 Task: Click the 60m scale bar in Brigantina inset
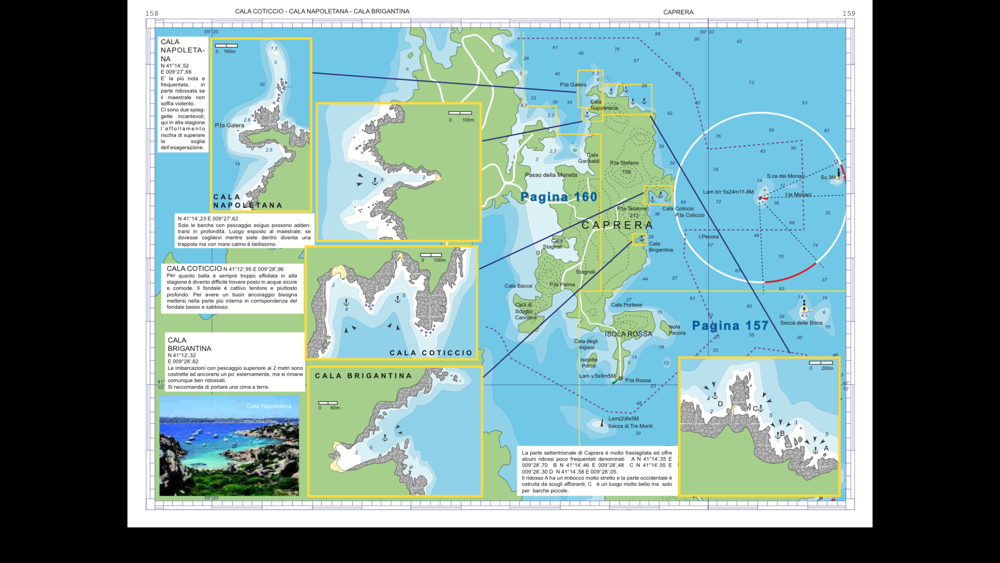pos(328,403)
